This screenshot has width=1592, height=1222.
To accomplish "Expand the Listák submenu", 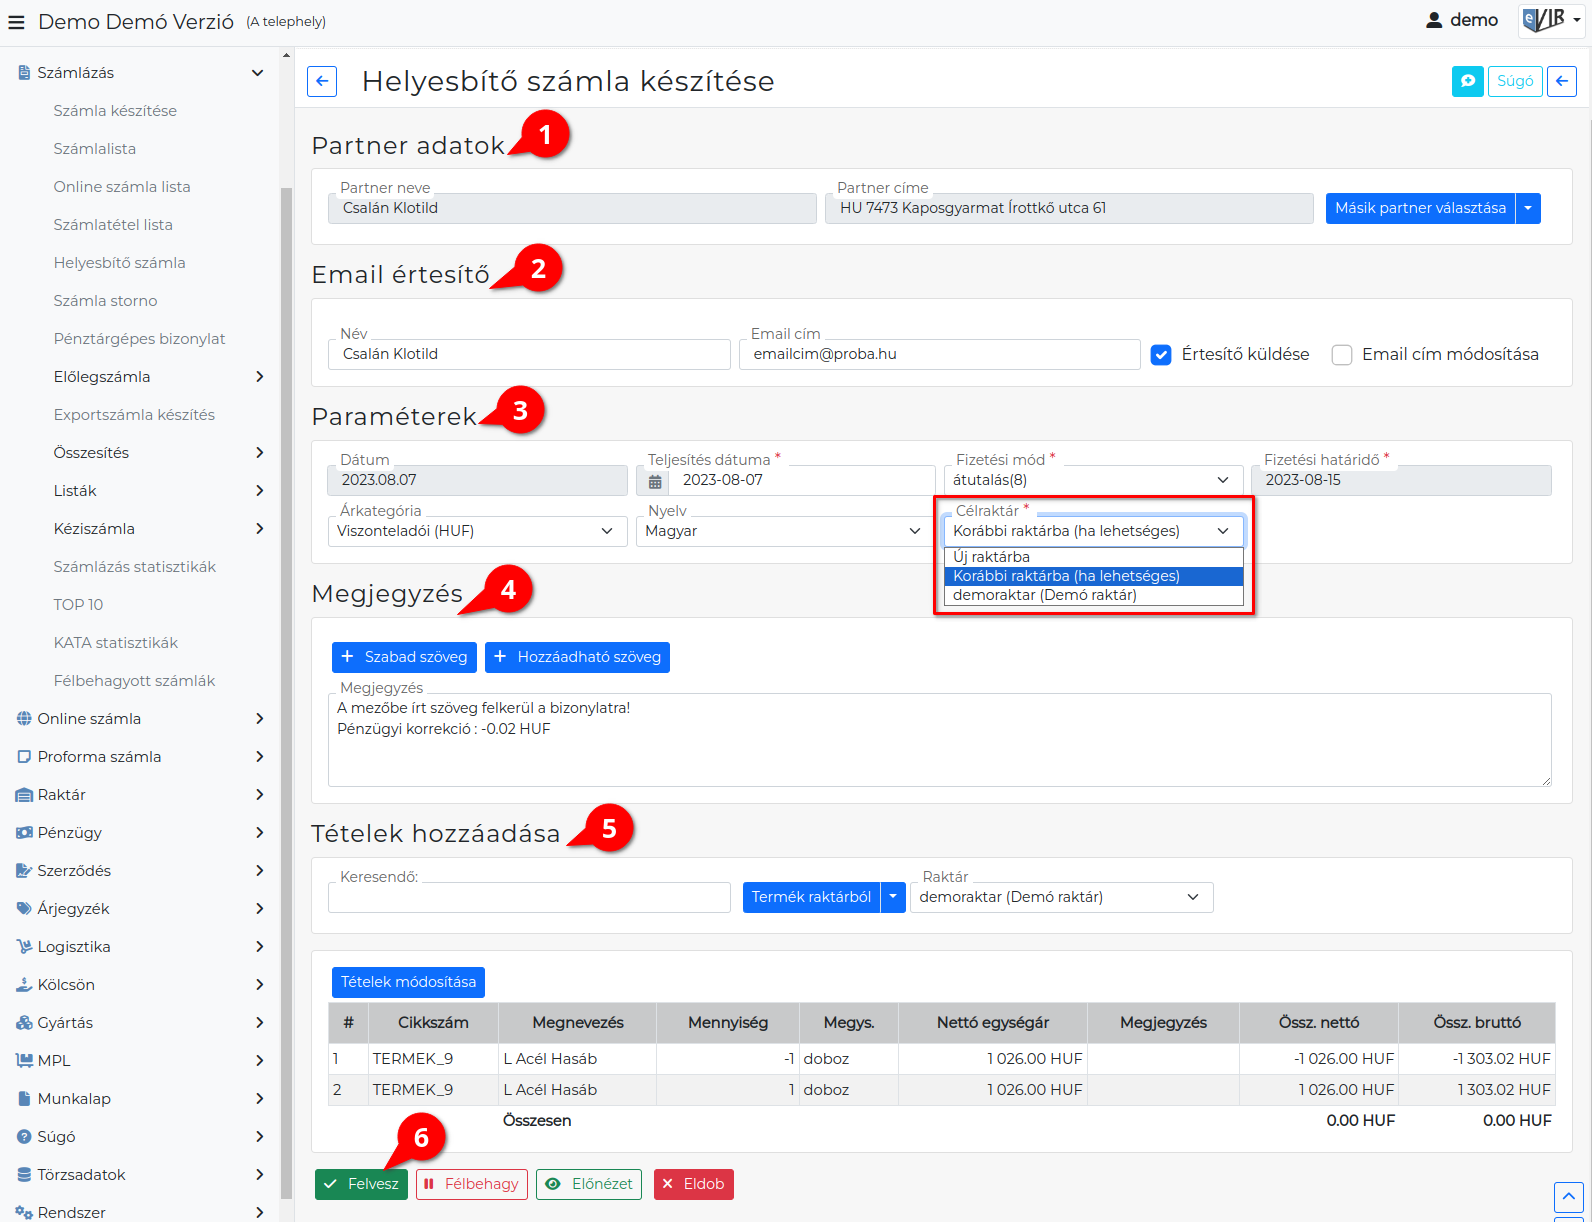I will coord(260,491).
